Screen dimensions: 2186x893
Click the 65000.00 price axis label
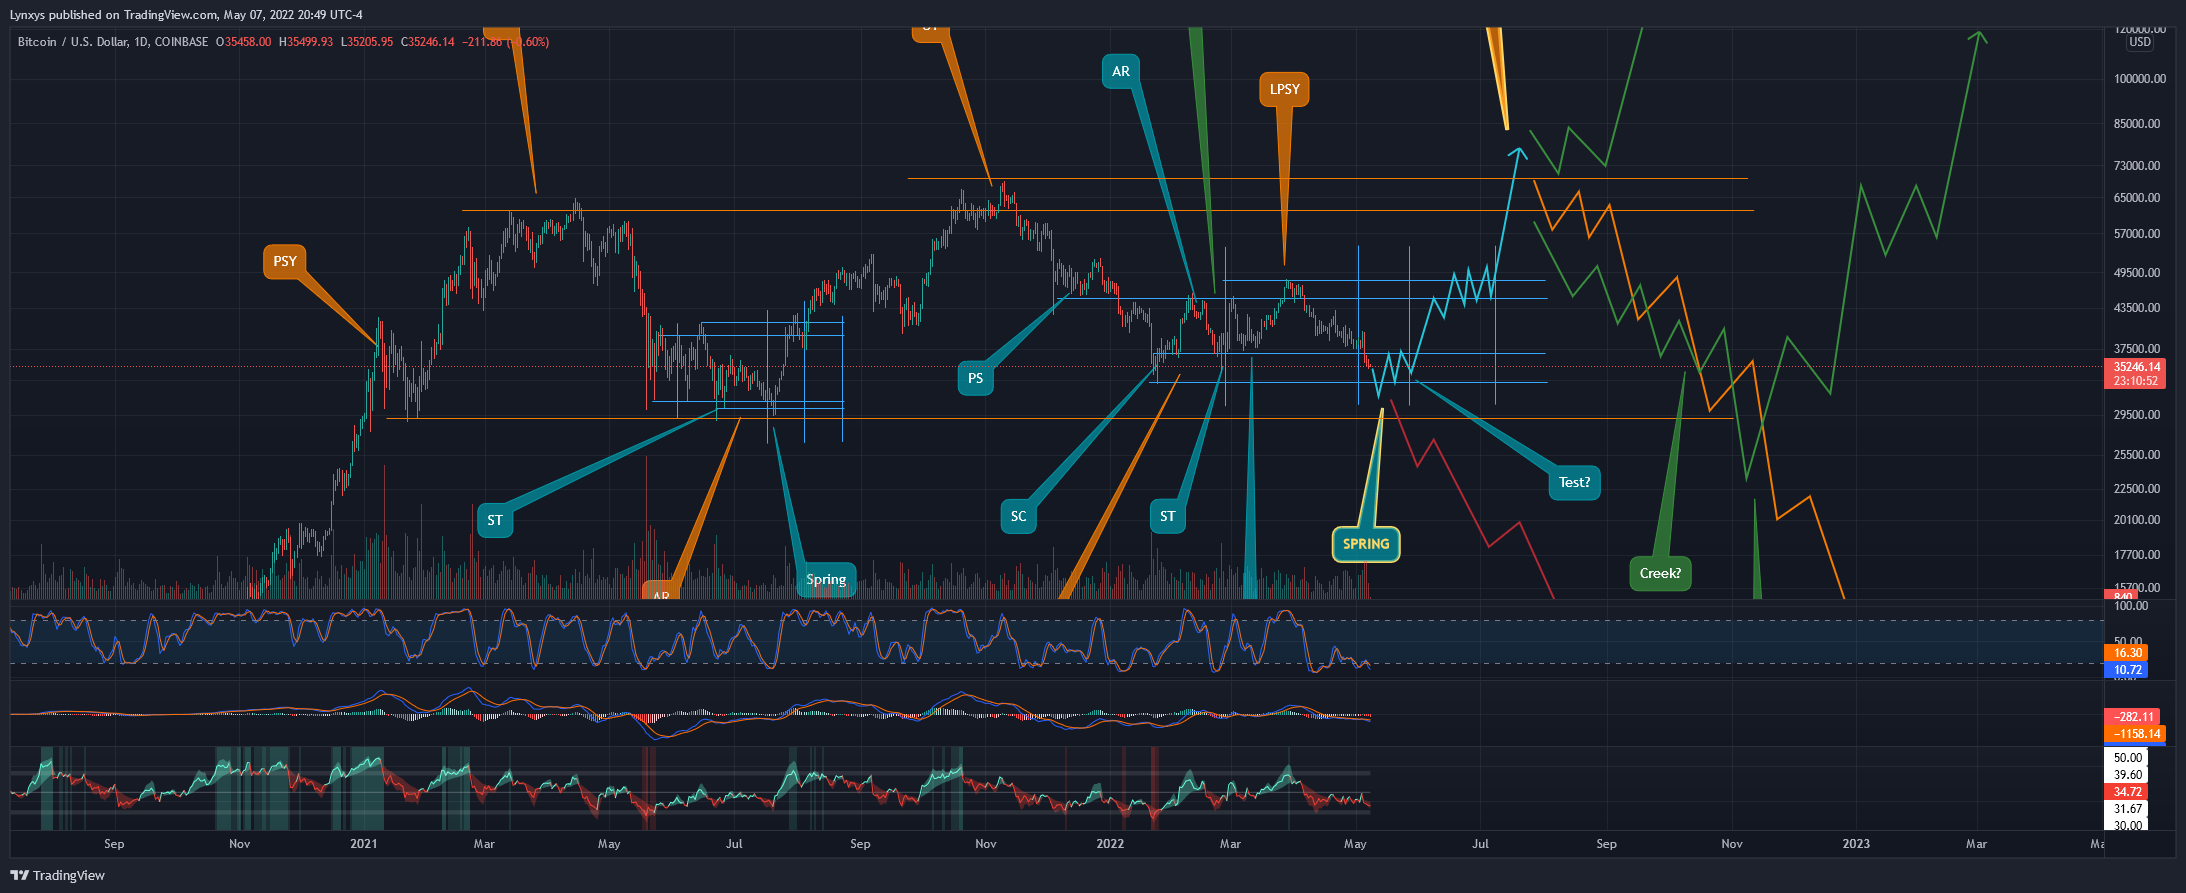coord(2137,198)
